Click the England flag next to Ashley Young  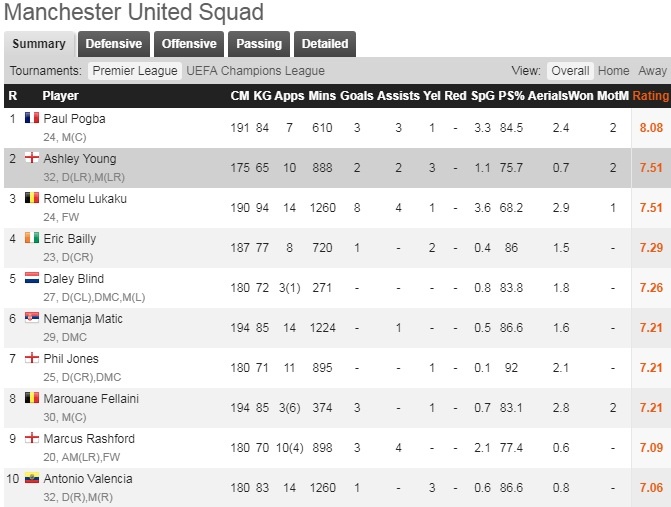tap(31, 158)
